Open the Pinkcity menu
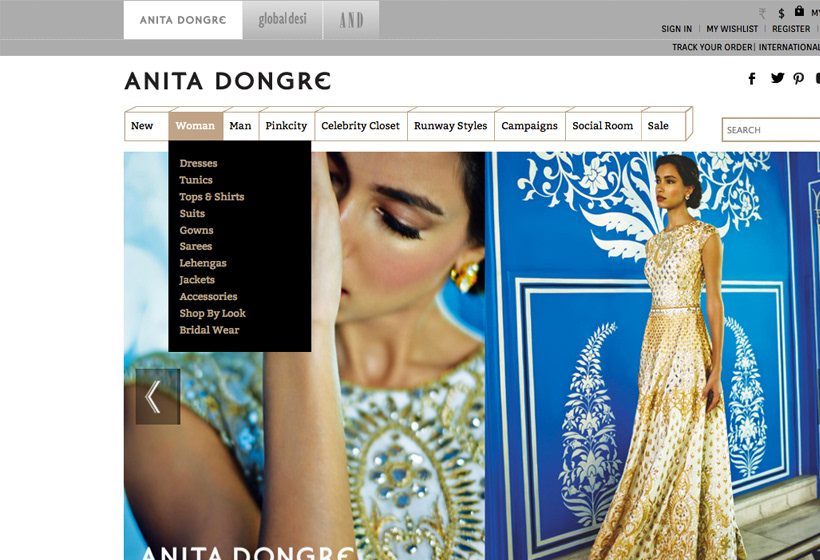Viewport: 820px width, 560px height. 286,126
